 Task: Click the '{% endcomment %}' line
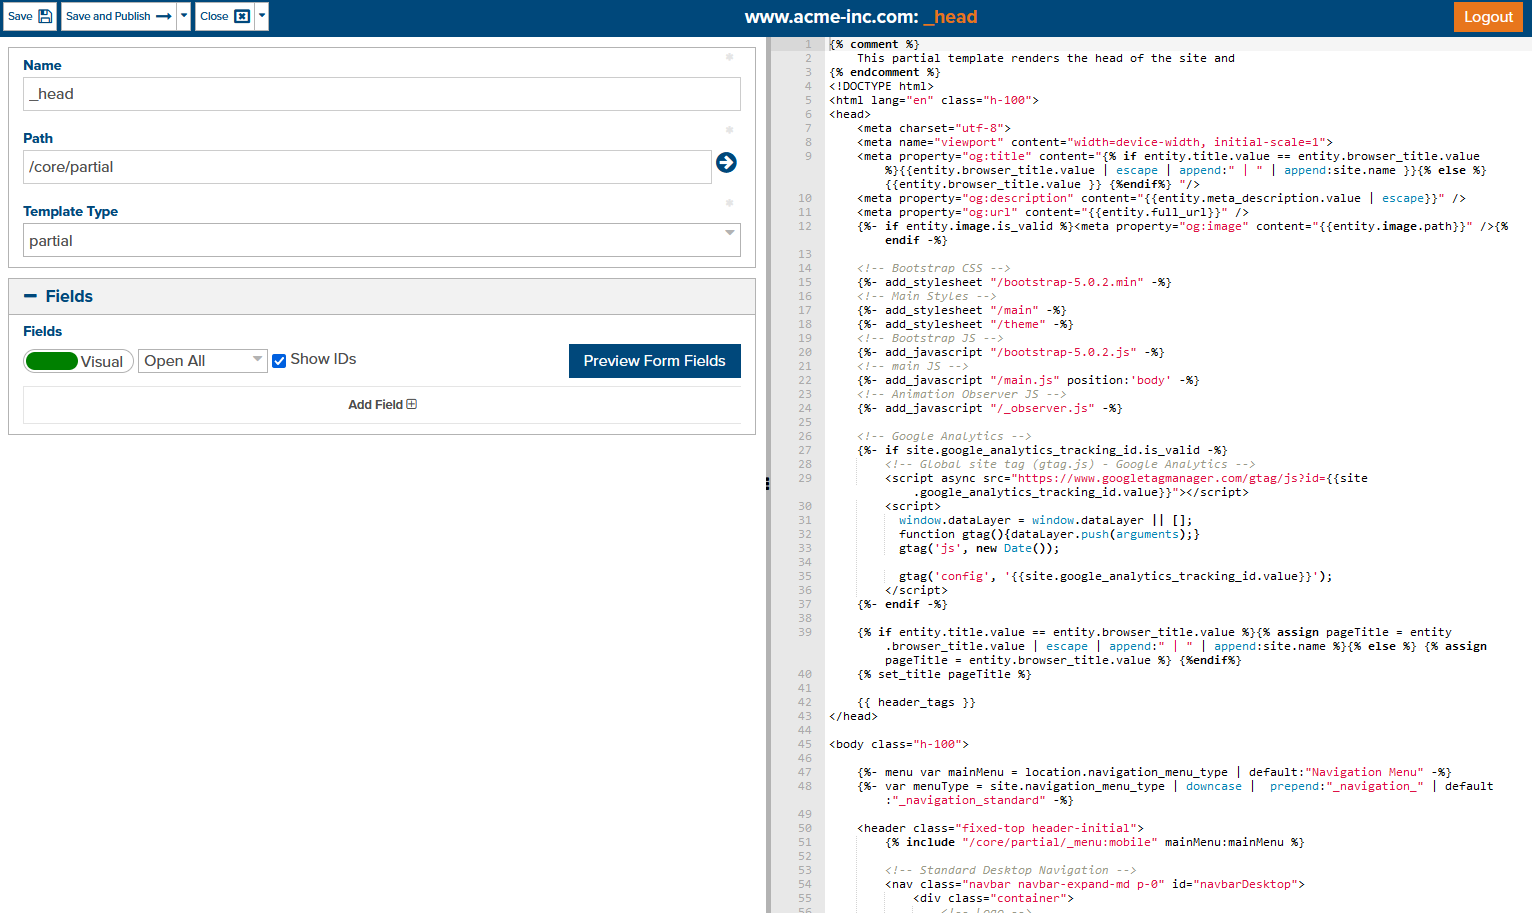click(x=885, y=72)
